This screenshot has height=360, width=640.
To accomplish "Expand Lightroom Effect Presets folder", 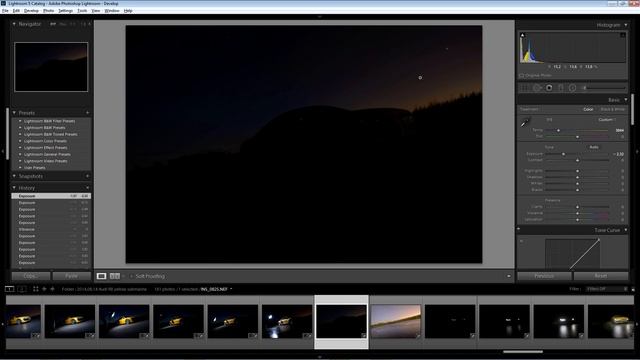I will [x=20, y=148].
